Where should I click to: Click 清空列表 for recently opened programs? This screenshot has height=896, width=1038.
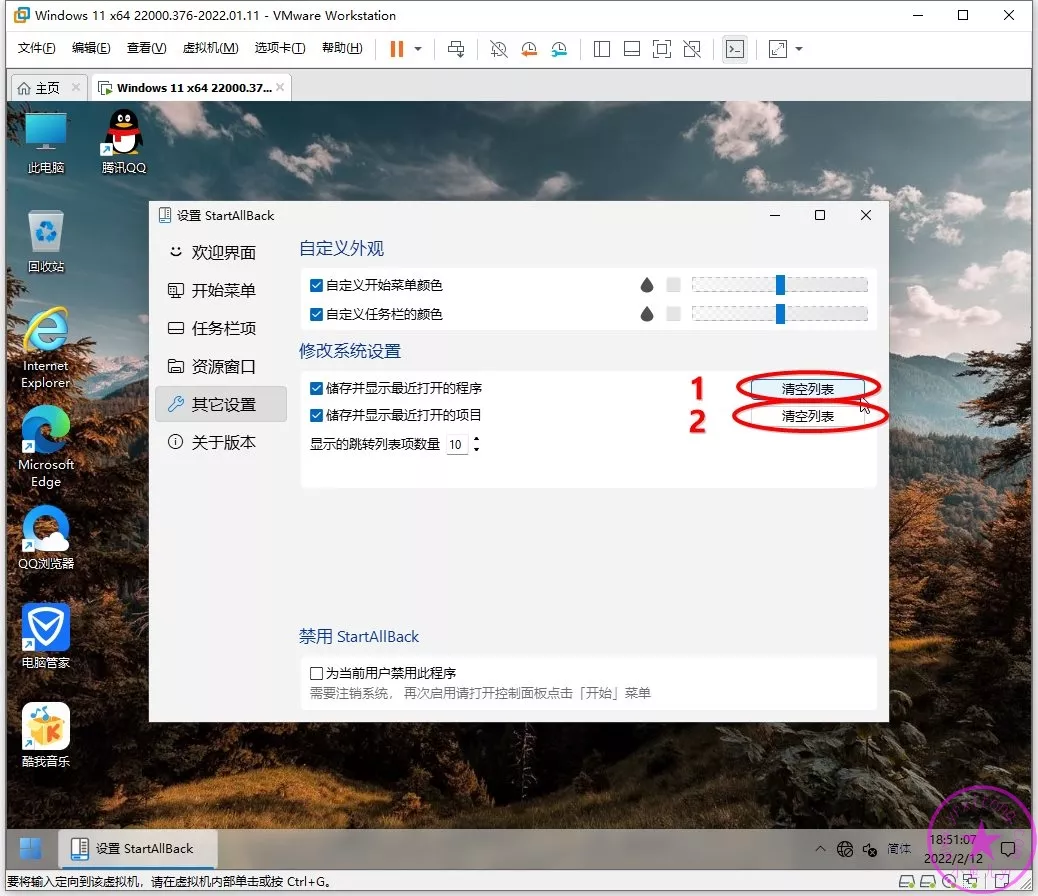click(x=807, y=388)
